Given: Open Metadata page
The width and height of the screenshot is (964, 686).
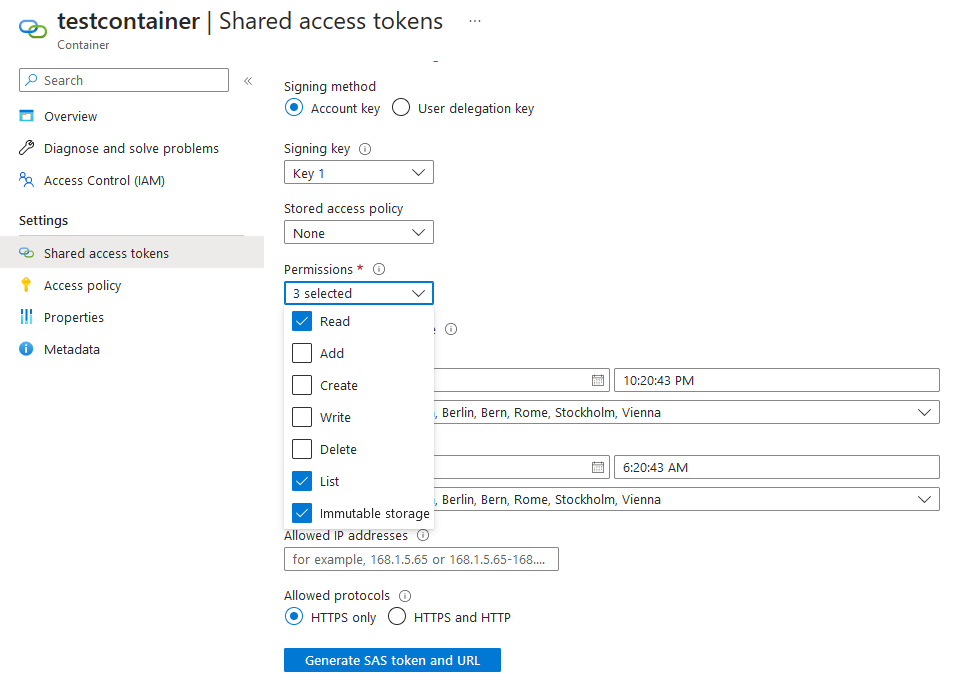Looking at the screenshot, I should [x=71, y=349].
